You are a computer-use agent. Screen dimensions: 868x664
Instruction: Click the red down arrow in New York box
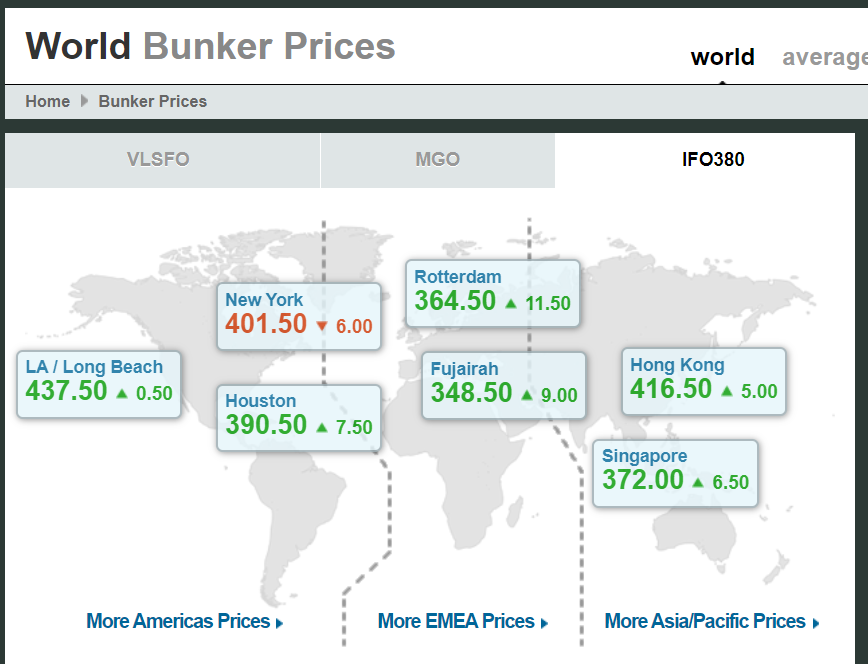[x=321, y=326]
